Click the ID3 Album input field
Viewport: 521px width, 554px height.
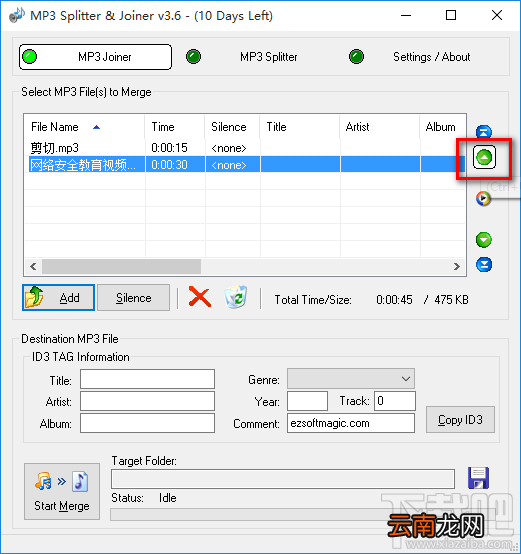147,423
